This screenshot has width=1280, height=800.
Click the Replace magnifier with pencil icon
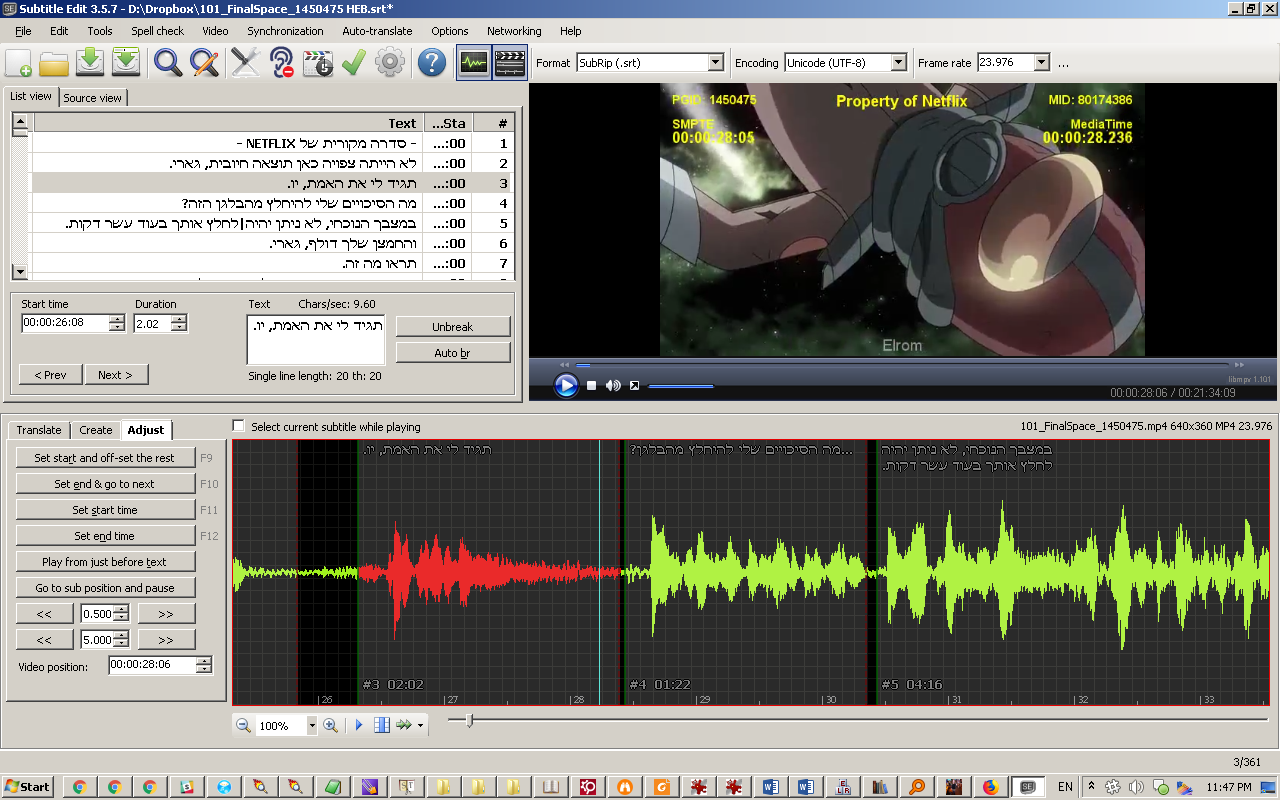204,62
